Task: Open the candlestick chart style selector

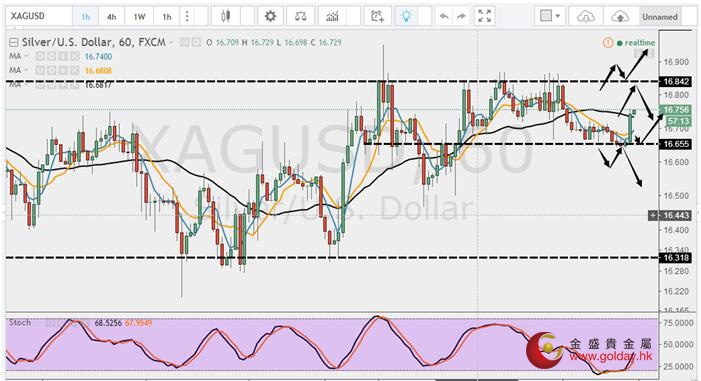Action: tap(226, 17)
